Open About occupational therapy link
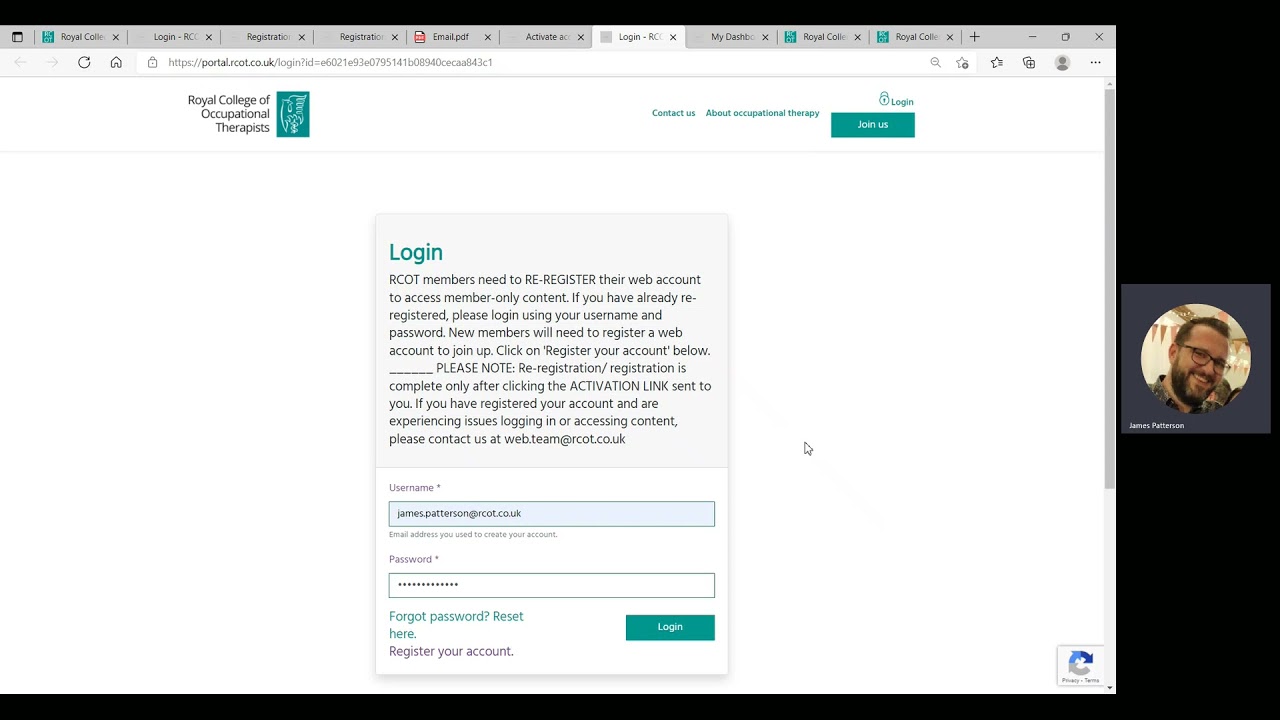 click(x=762, y=113)
